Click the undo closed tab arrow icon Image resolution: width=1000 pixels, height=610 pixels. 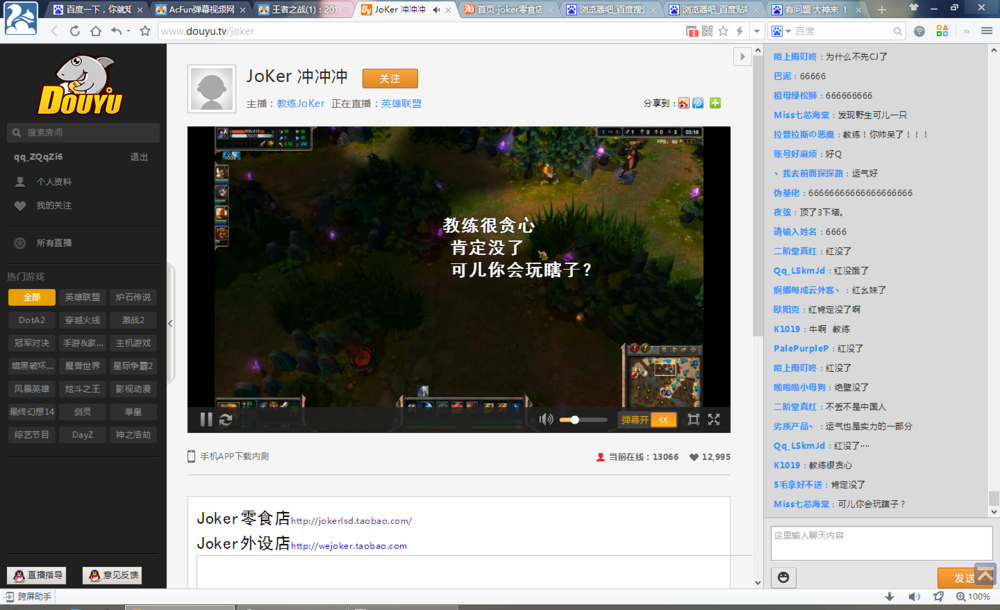pyautogui.click(x=116, y=31)
